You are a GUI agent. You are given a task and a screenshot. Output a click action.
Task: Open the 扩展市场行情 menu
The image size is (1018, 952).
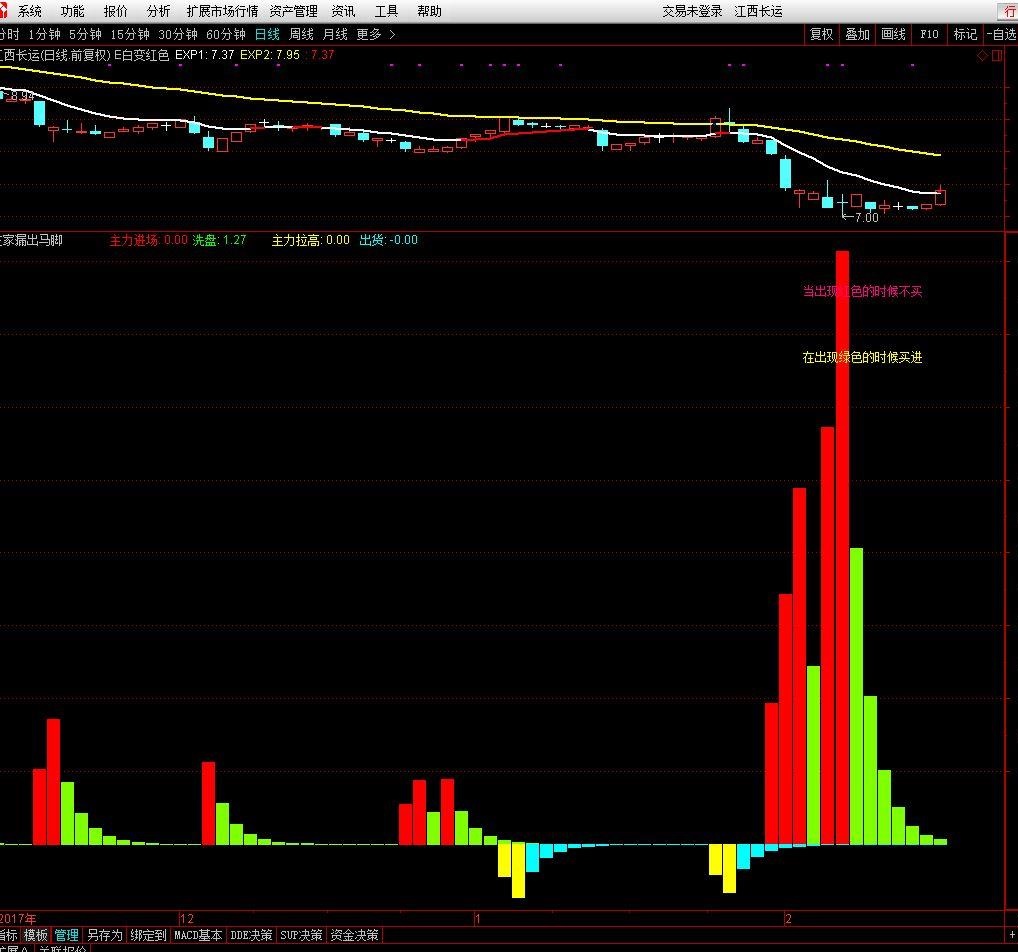pos(222,11)
